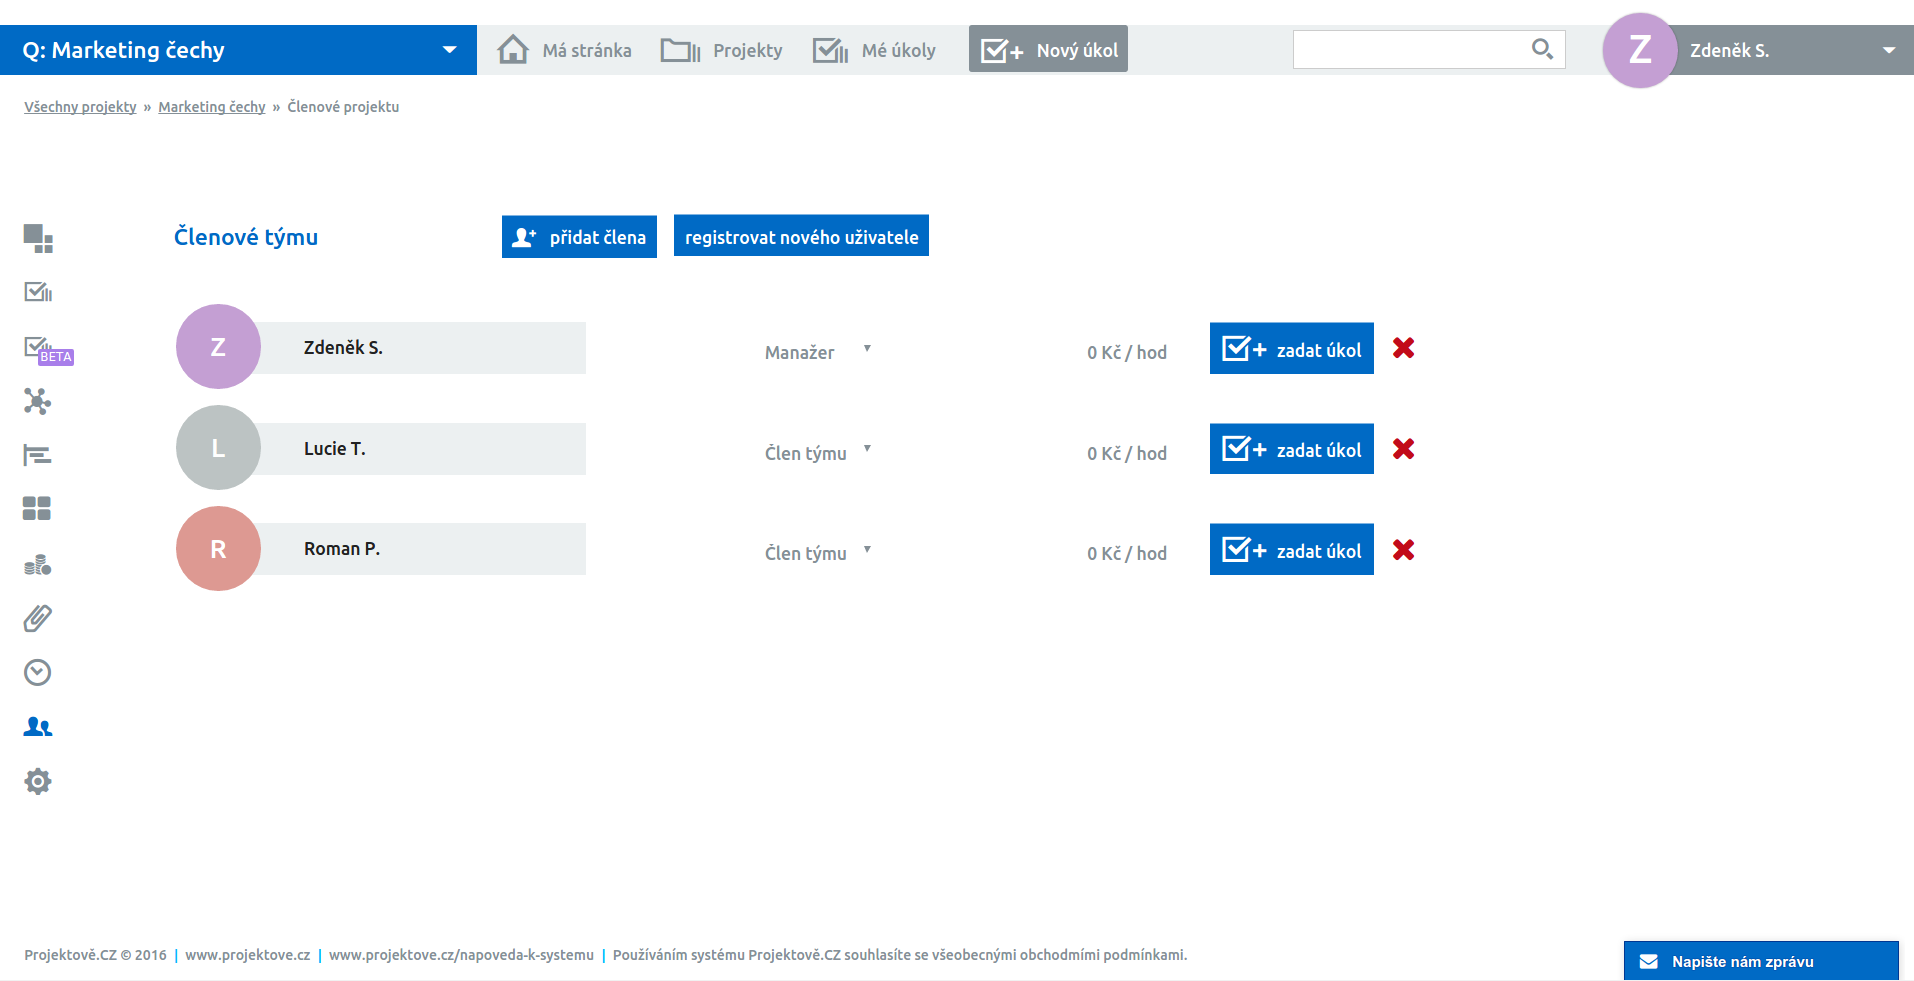Assign task to Roman P. via zadat úkol

tap(1291, 550)
